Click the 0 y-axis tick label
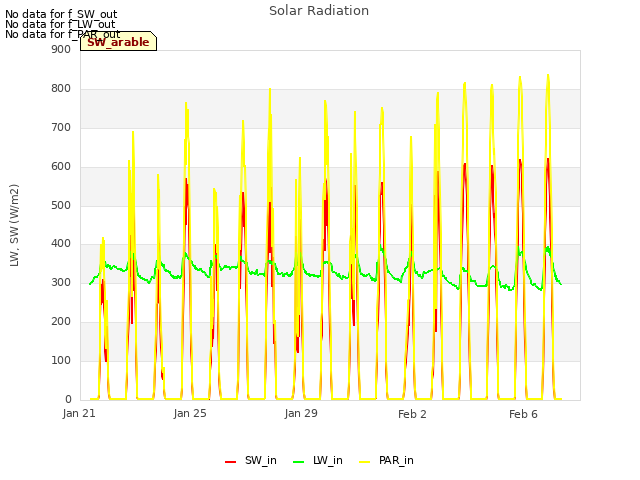The height and width of the screenshot is (480, 640). [68, 399]
